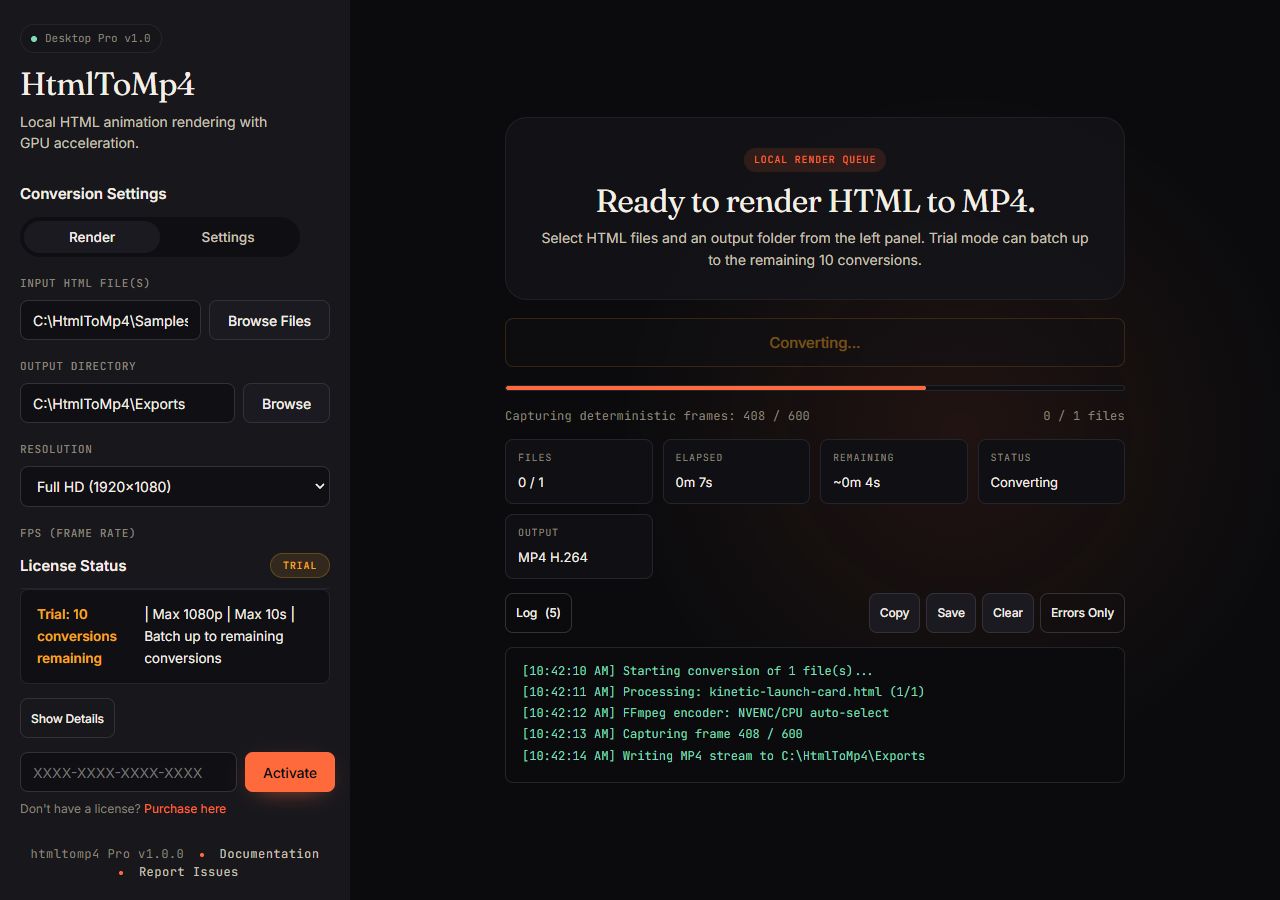
Task: Open the Documentation link
Action: [x=269, y=854]
